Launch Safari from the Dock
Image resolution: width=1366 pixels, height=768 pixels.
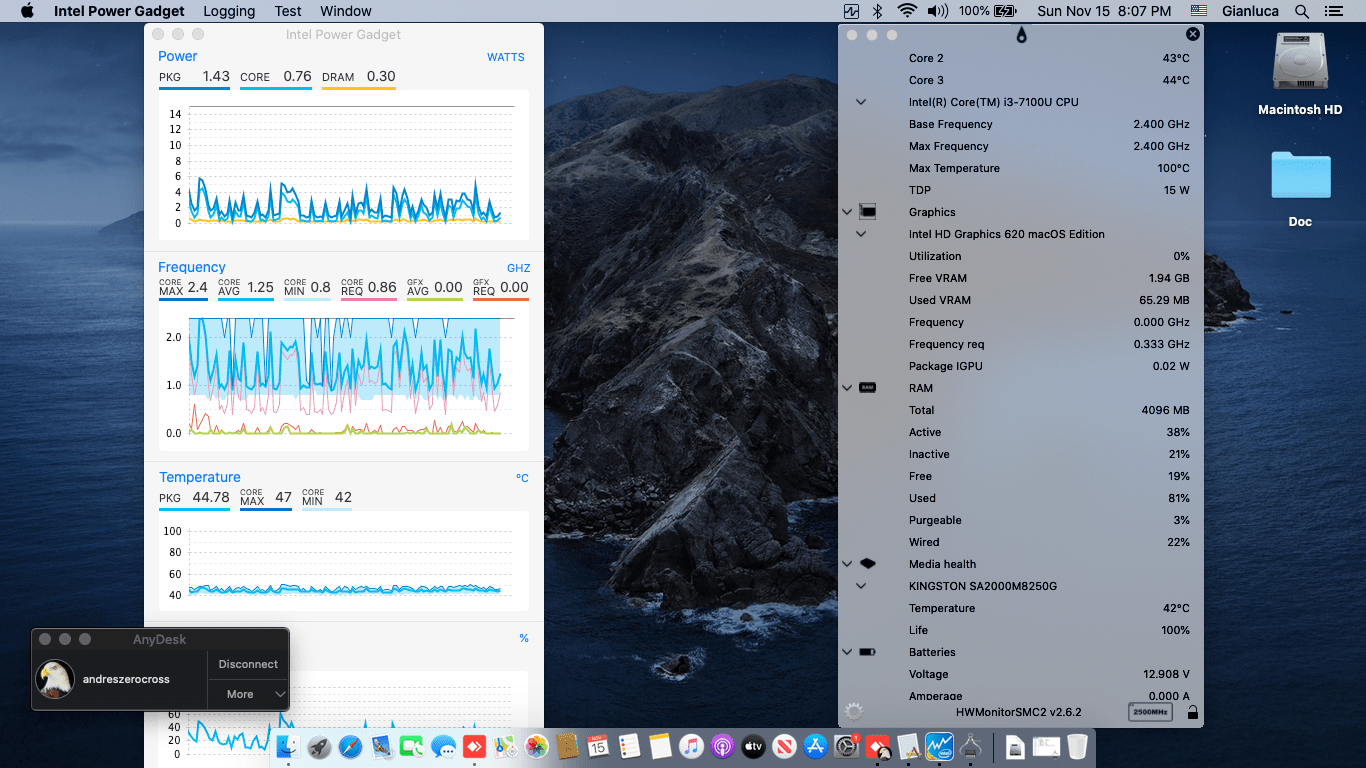pyautogui.click(x=350, y=746)
